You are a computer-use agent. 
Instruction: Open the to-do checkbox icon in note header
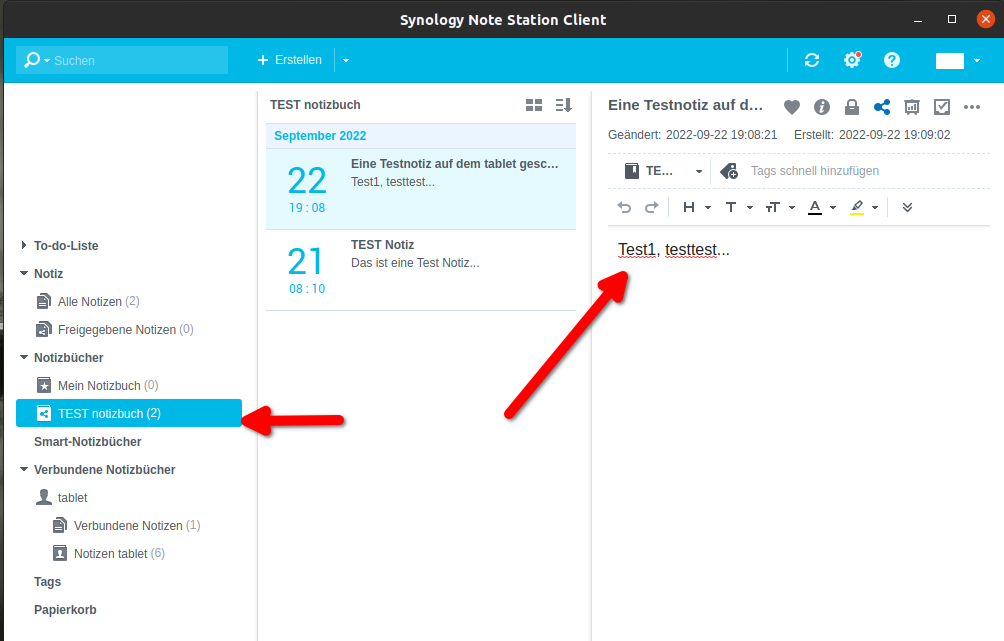942,107
